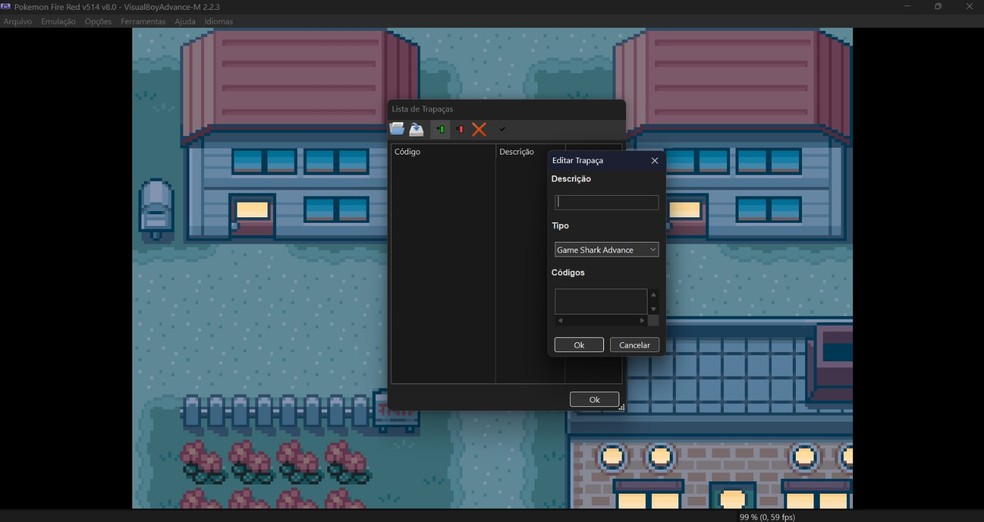Screen dimensions: 984x522
Task: Open the Emulação menu
Action: point(58,21)
